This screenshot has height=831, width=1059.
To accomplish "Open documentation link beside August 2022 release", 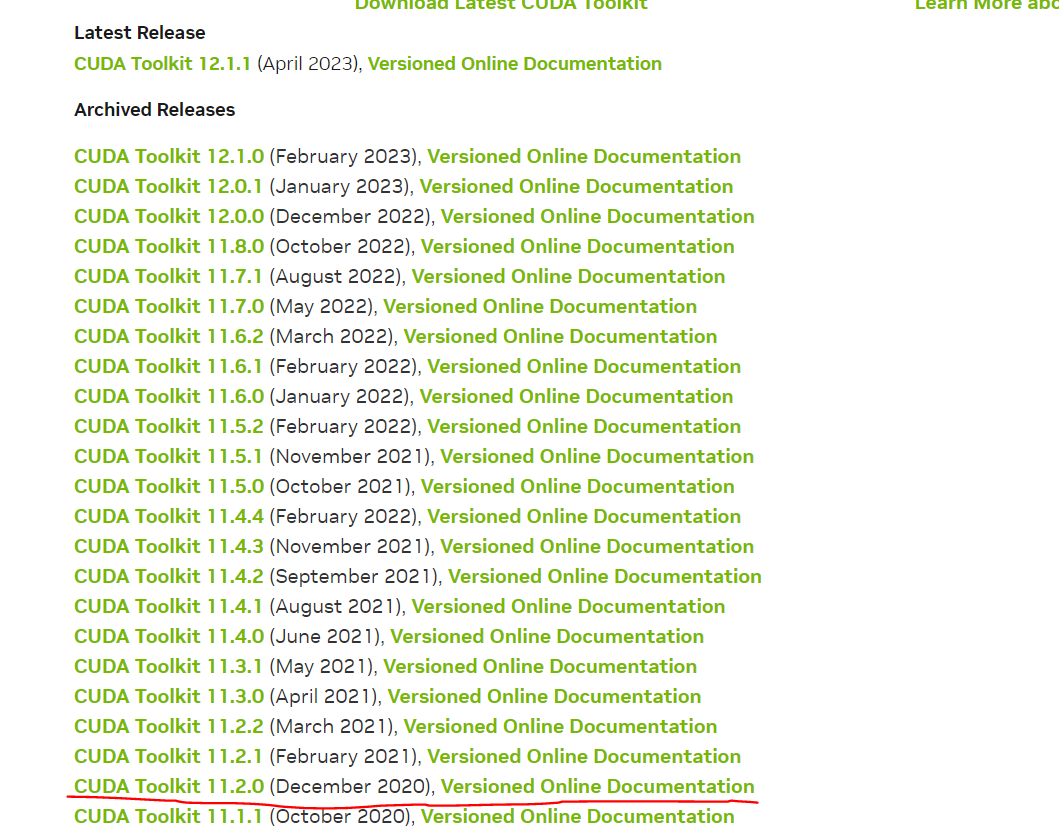I will pyautogui.click(x=569, y=276).
